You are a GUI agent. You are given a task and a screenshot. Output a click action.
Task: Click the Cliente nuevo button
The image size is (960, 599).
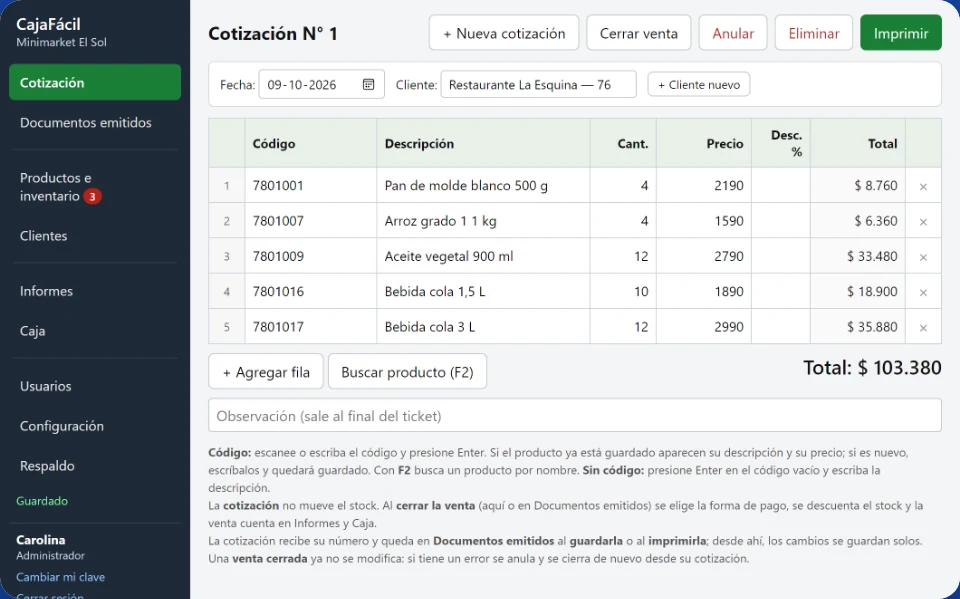point(699,85)
